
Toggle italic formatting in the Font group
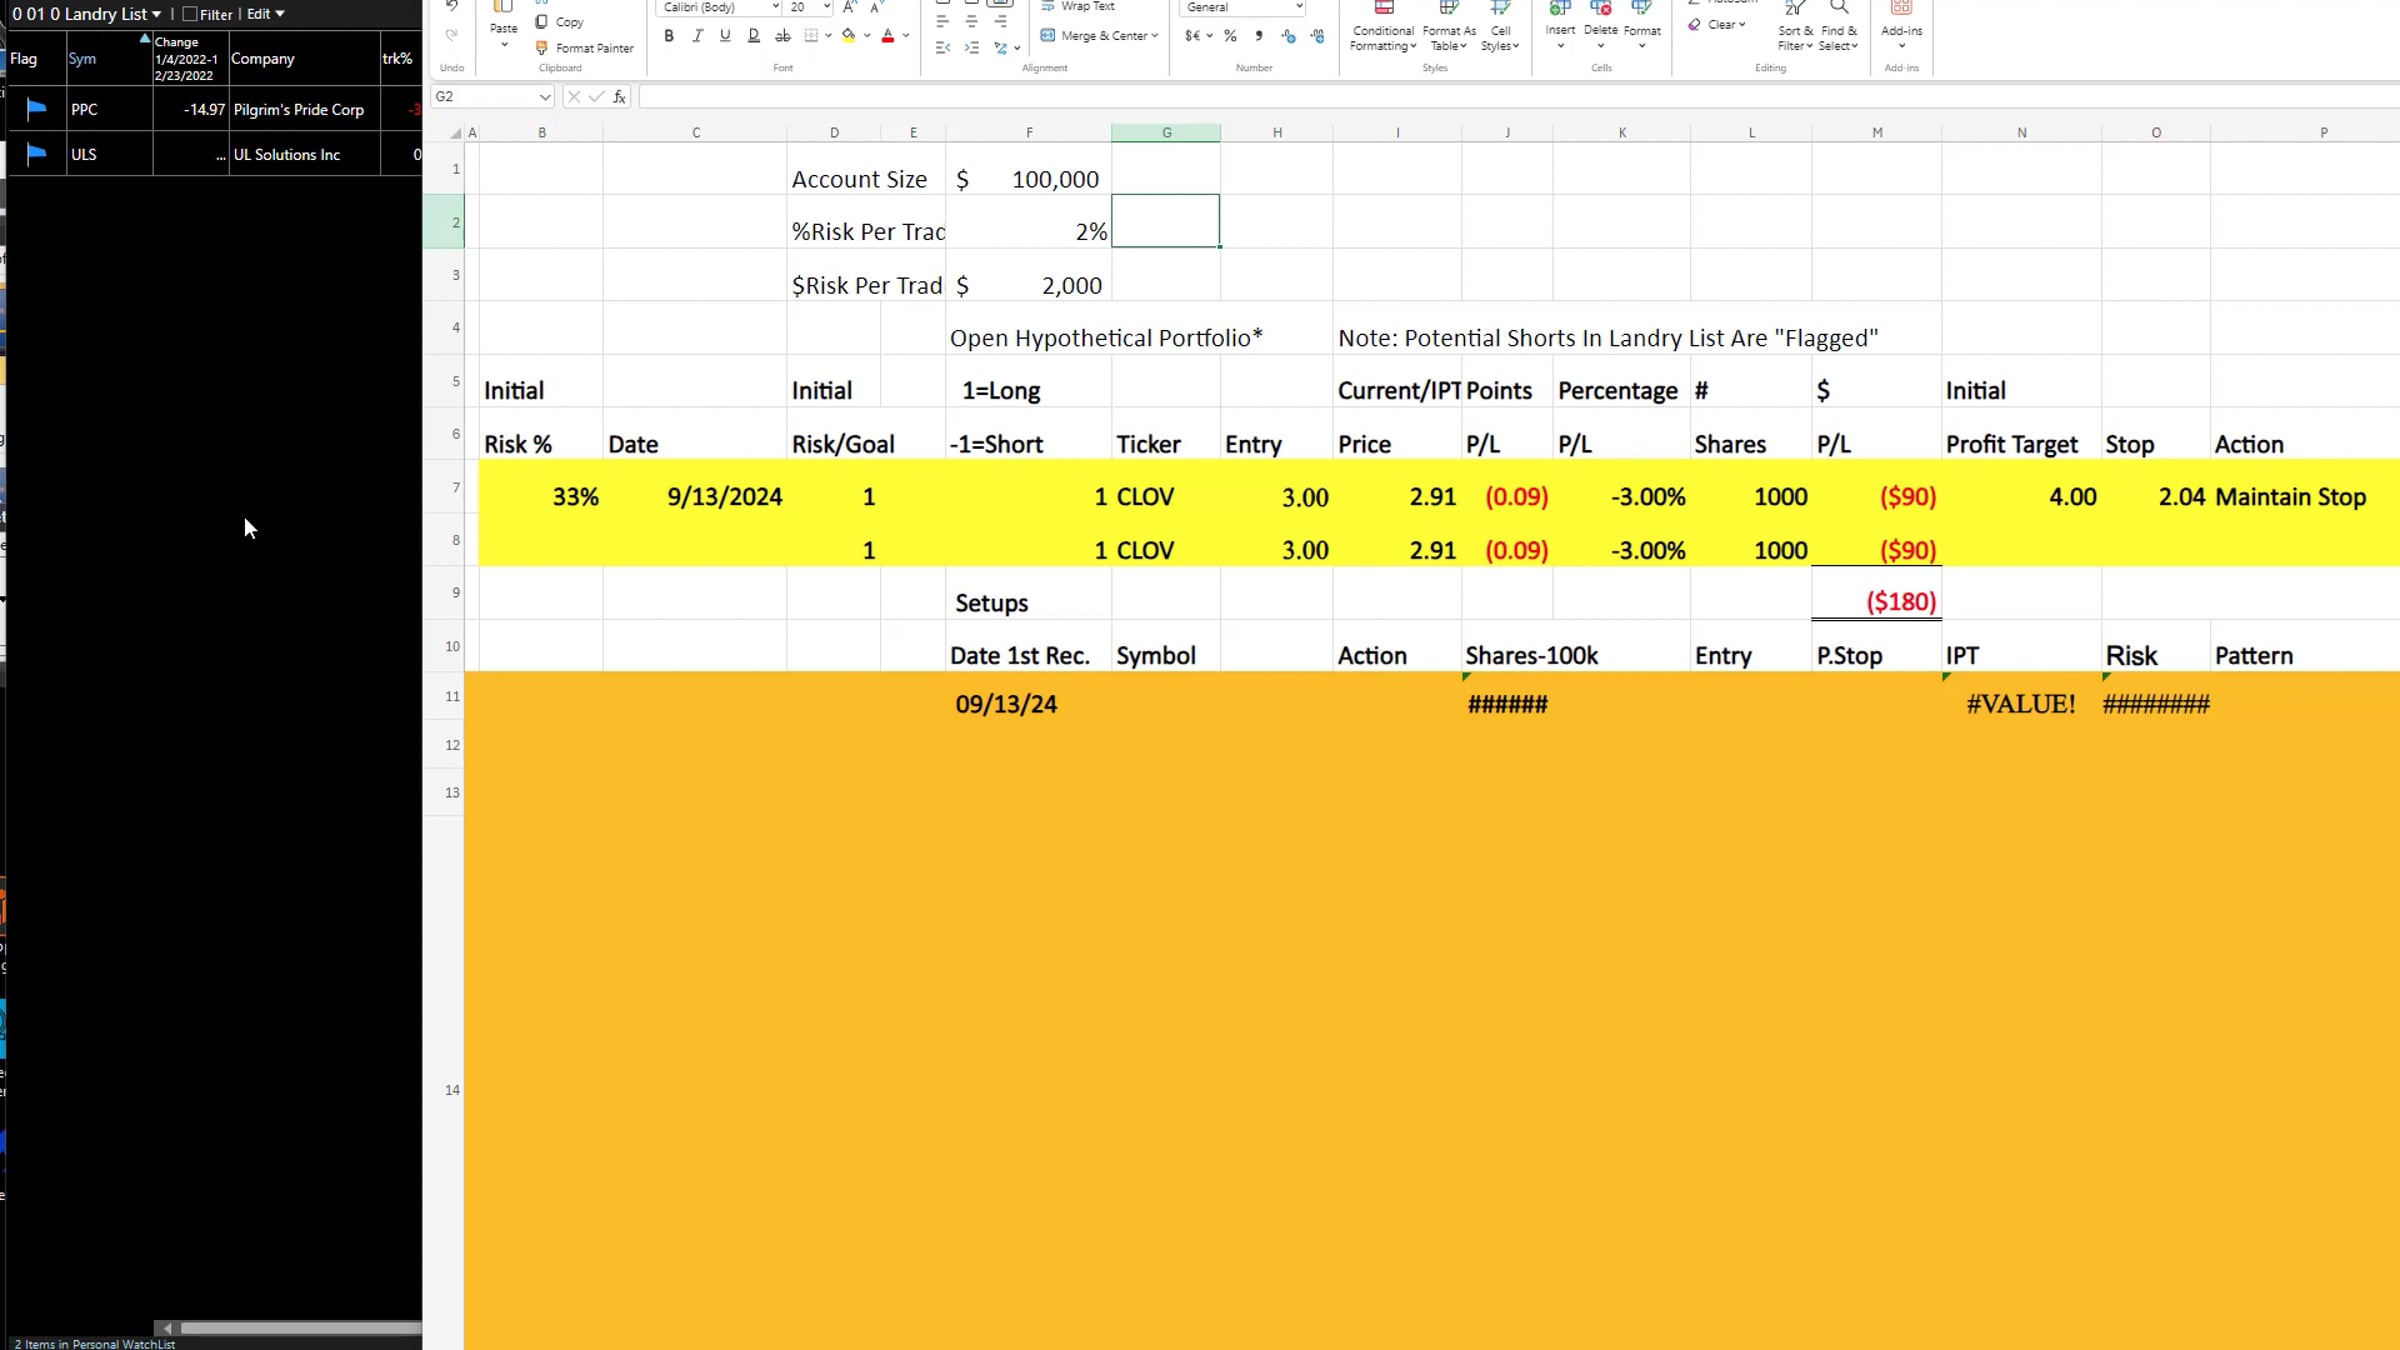tap(697, 36)
